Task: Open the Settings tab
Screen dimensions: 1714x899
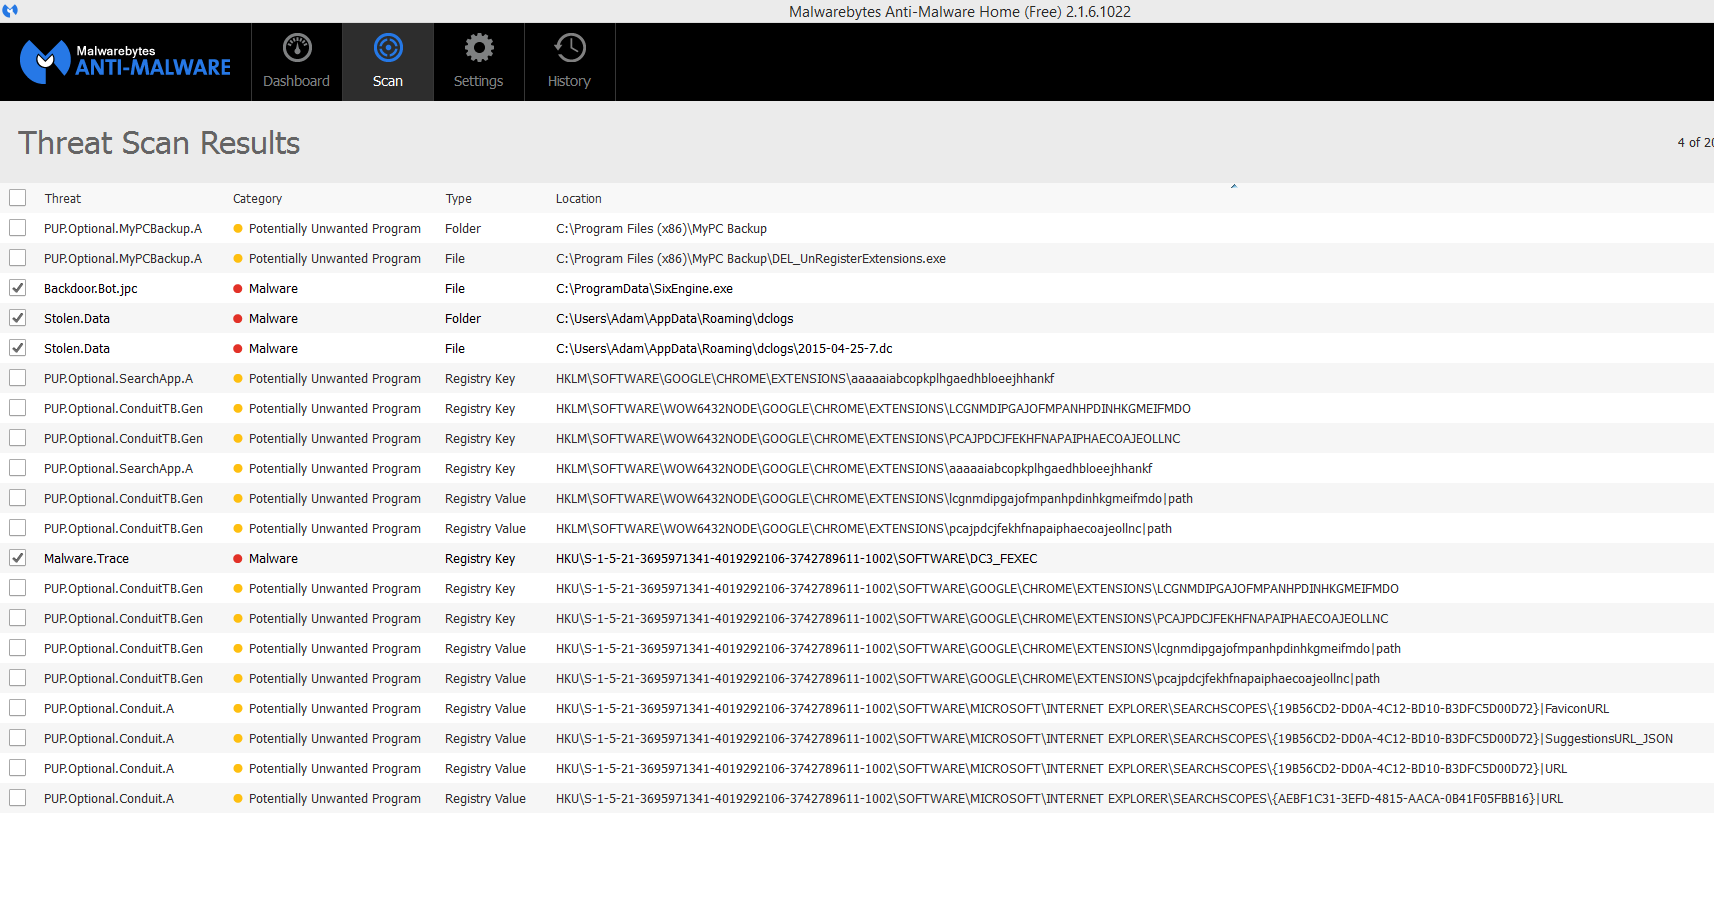Action: point(479,62)
